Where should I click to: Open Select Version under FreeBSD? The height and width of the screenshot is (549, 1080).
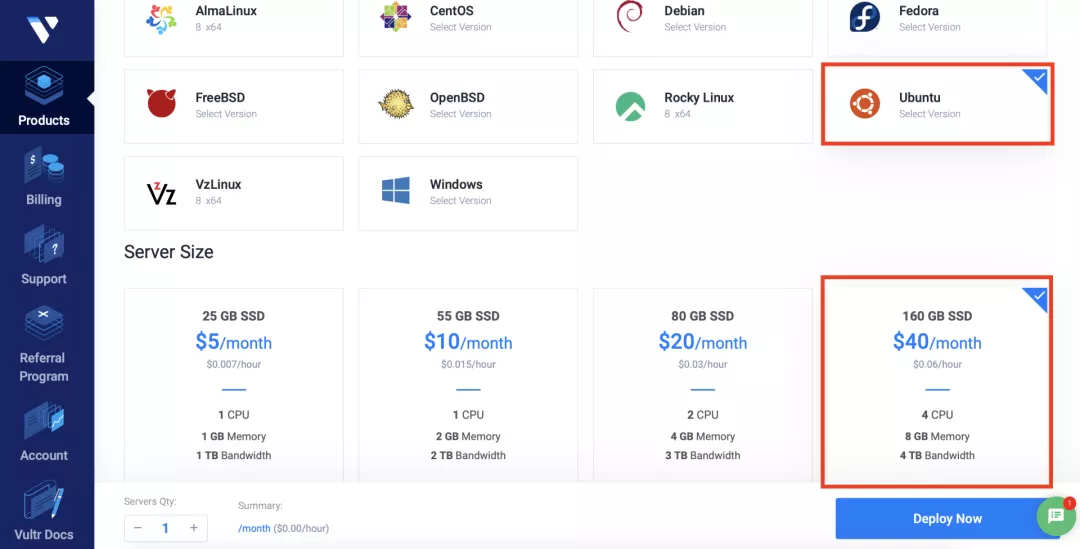click(226, 114)
